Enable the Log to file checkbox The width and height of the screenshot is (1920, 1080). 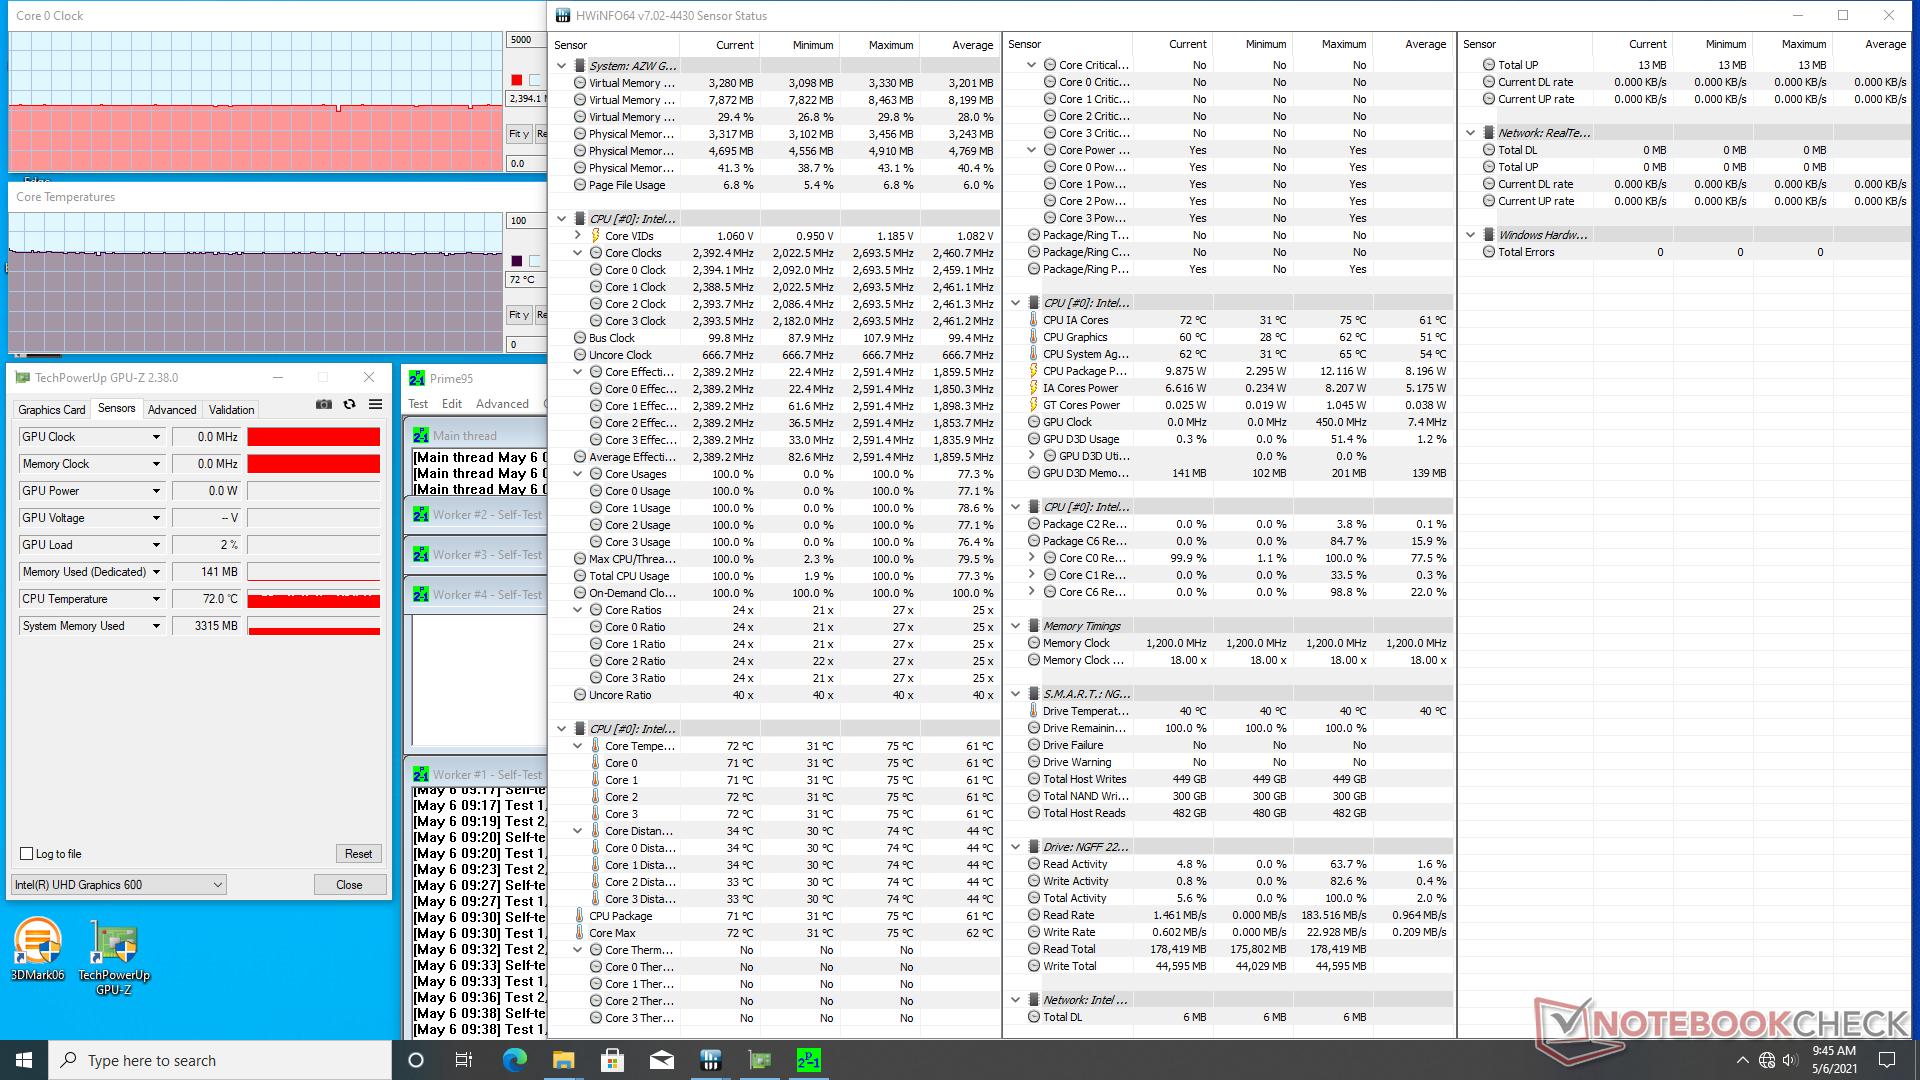(27, 854)
